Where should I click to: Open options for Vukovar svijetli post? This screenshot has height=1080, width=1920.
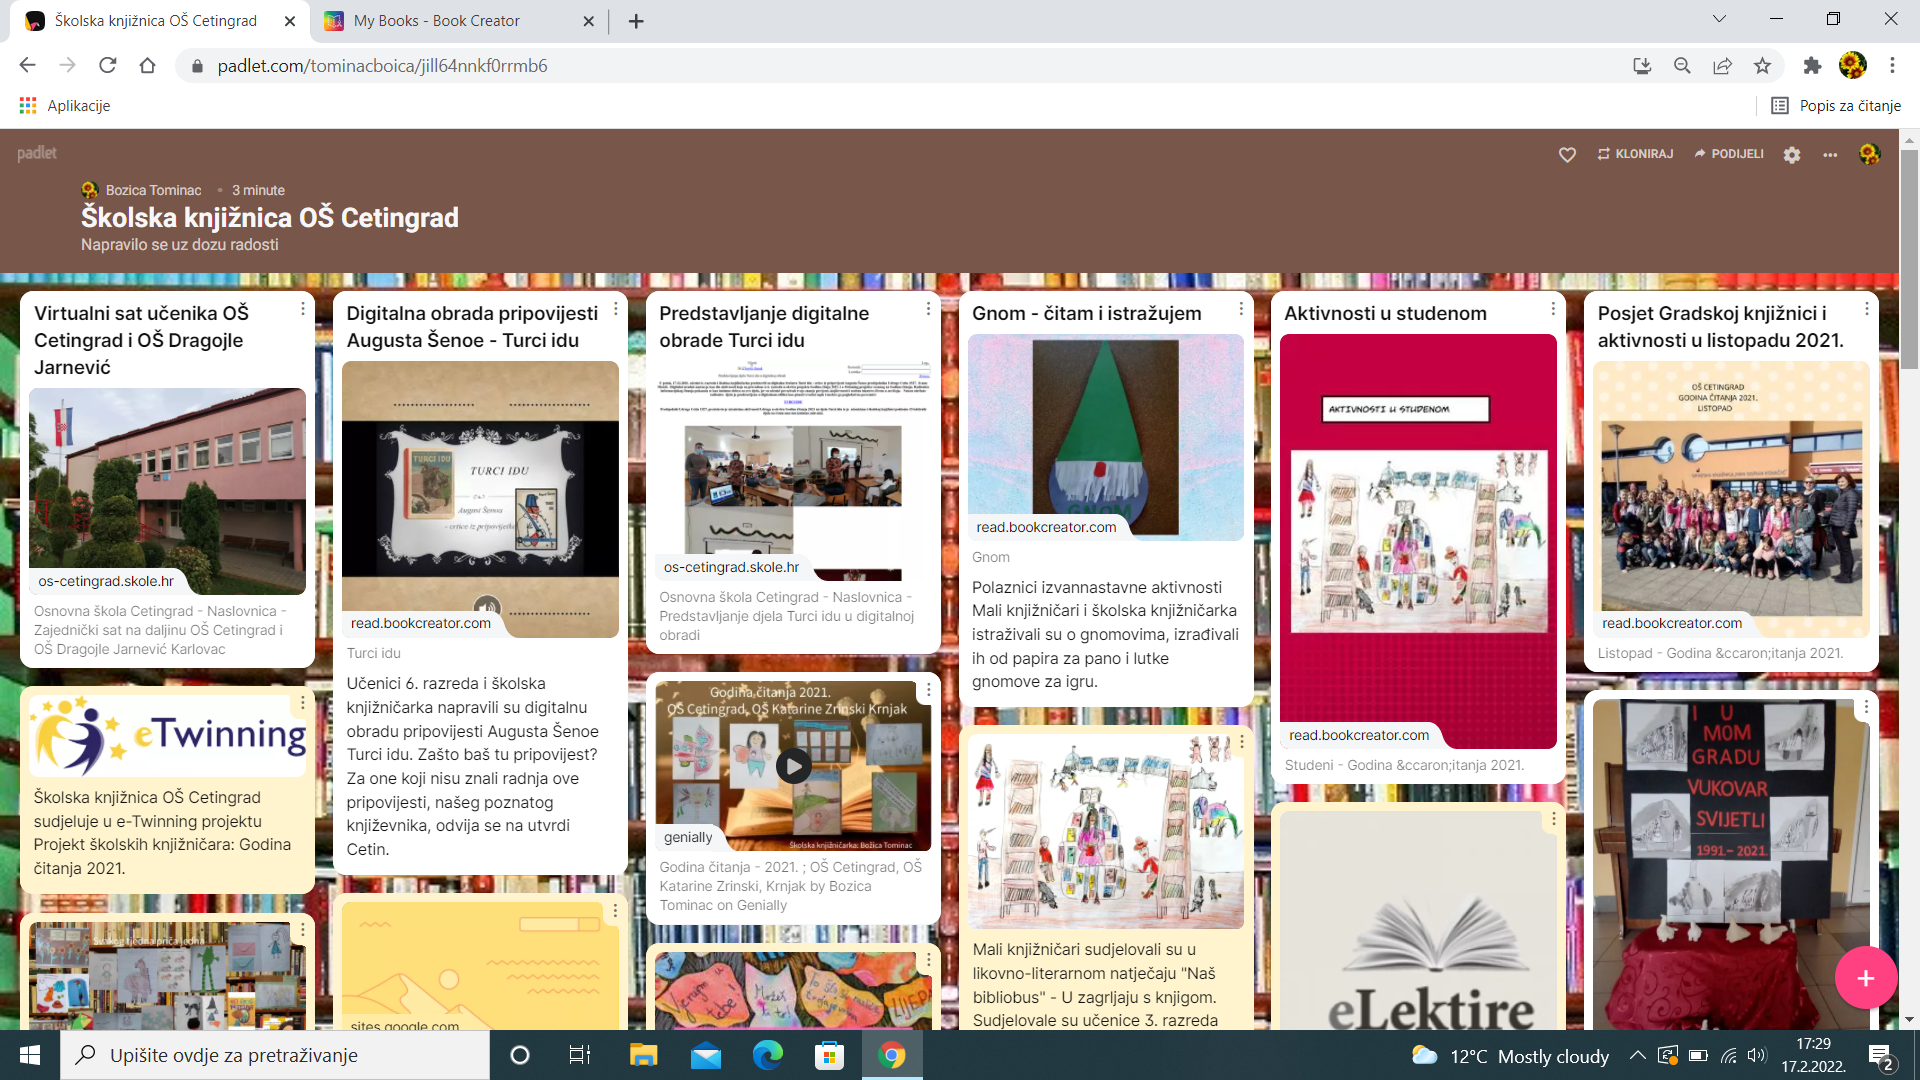coord(1866,707)
